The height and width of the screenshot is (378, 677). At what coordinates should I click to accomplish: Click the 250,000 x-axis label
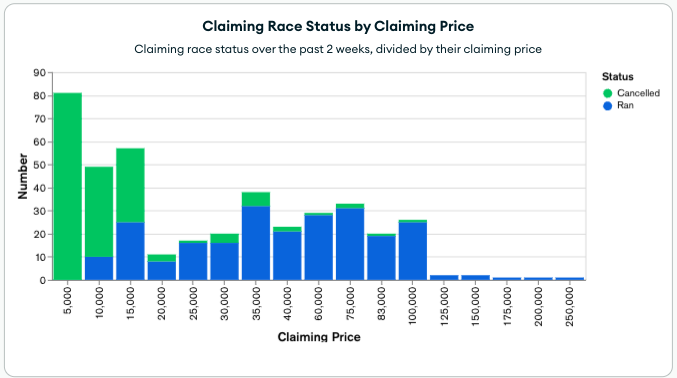point(569,307)
